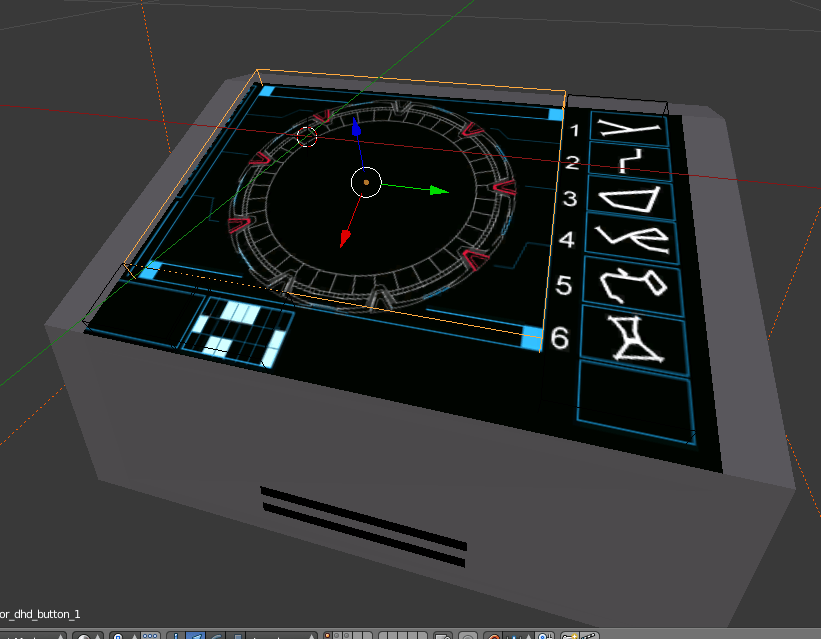Toggle the 3D manipulator widget button
The width and height of the screenshot is (821, 639).
(176, 636)
